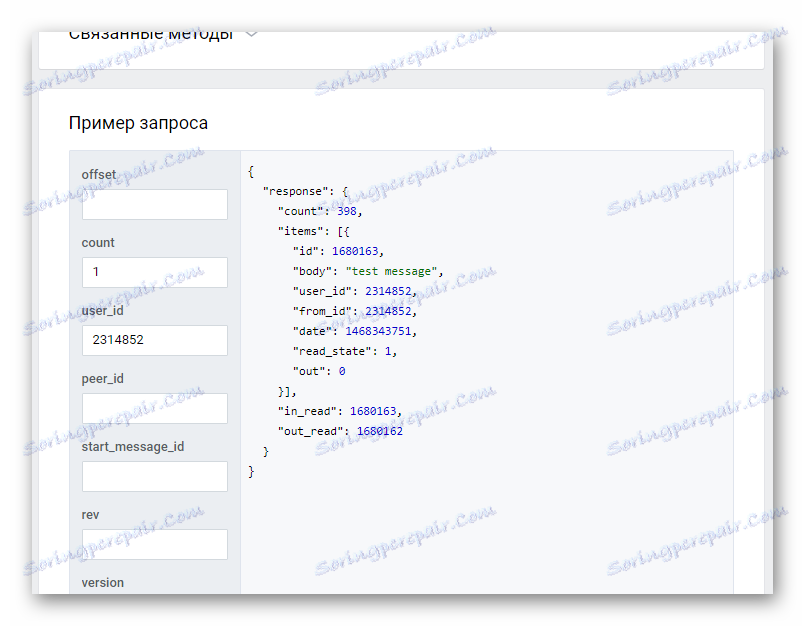Click inside the offset input field
The height and width of the screenshot is (626, 805).
(x=154, y=204)
